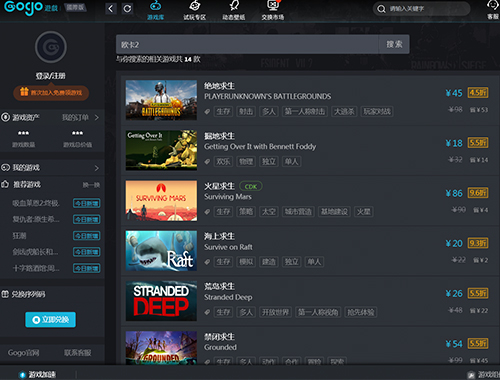Open the dynamic wallpaper icon tab
Image resolution: width=500 pixels, height=380 pixels.
click(234, 6)
